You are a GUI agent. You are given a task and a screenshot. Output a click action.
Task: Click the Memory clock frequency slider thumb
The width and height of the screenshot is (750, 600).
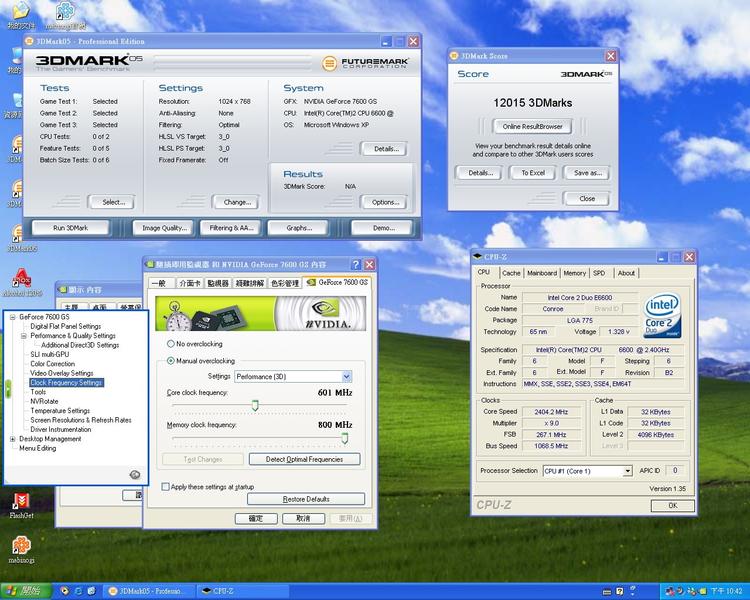(344, 438)
